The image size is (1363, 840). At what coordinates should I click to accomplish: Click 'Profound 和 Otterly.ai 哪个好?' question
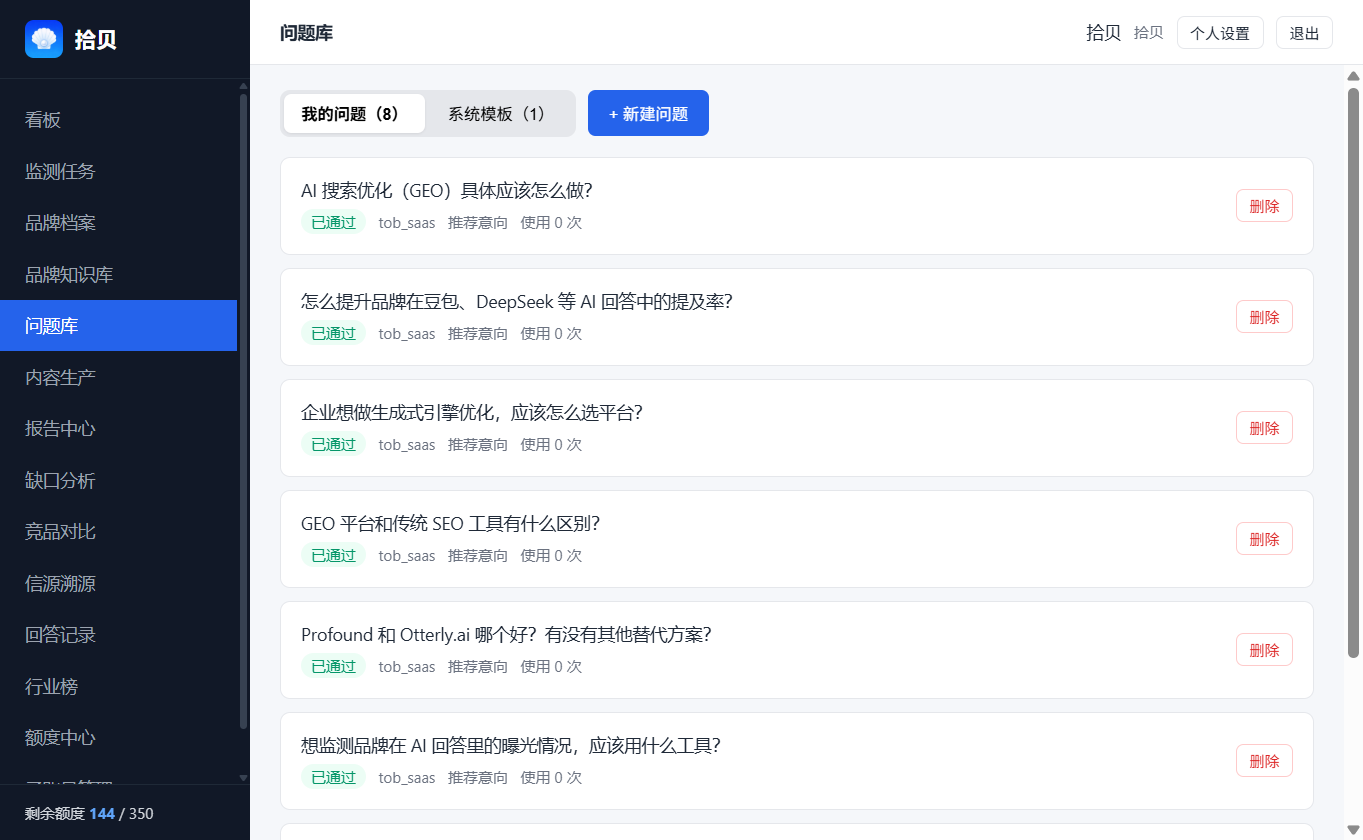[506, 635]
